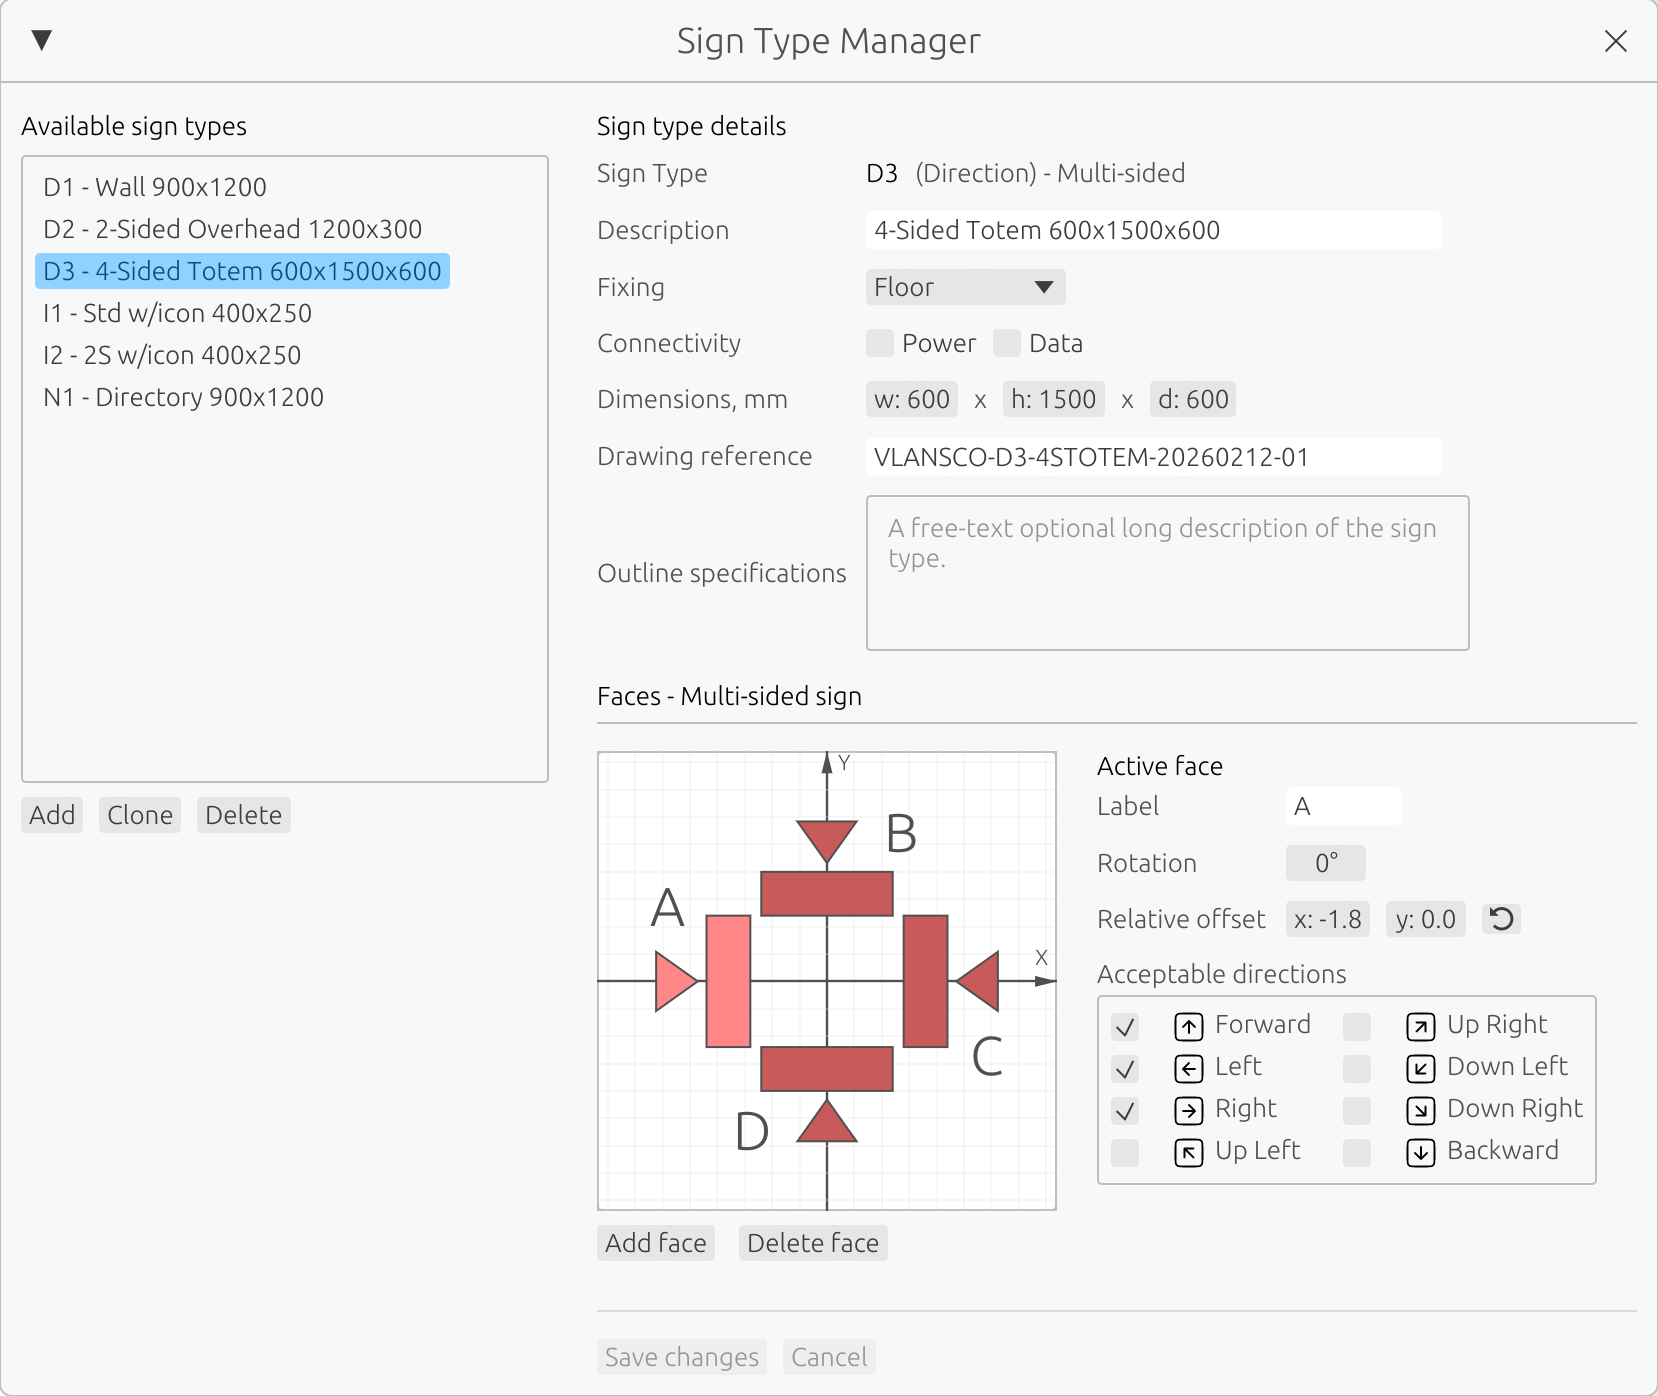This screenshot has width=1658, height=1396.
Task: Click the Up Left direction arrow icon
Action: point(1189,1152)
